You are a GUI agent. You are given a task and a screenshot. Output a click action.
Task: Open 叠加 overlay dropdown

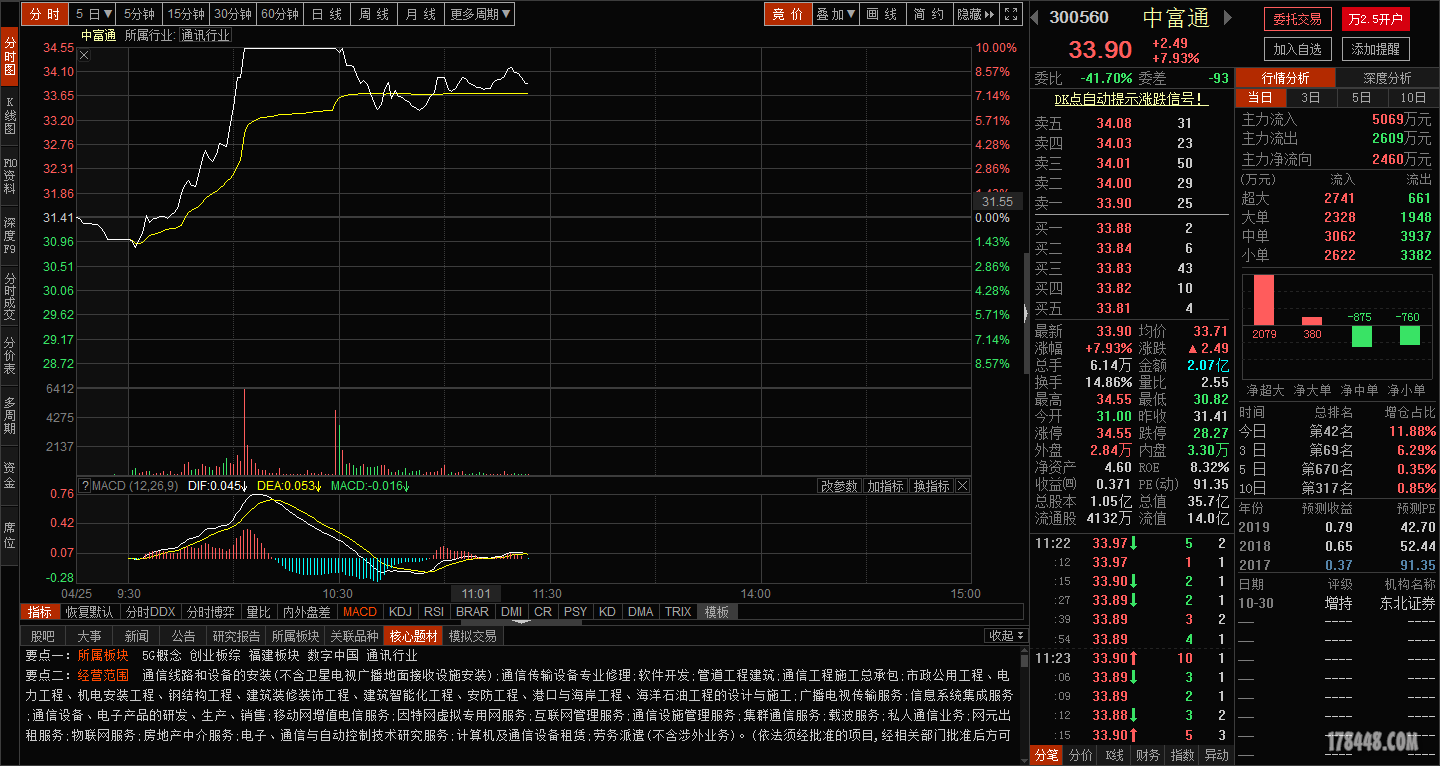[836, 14]
